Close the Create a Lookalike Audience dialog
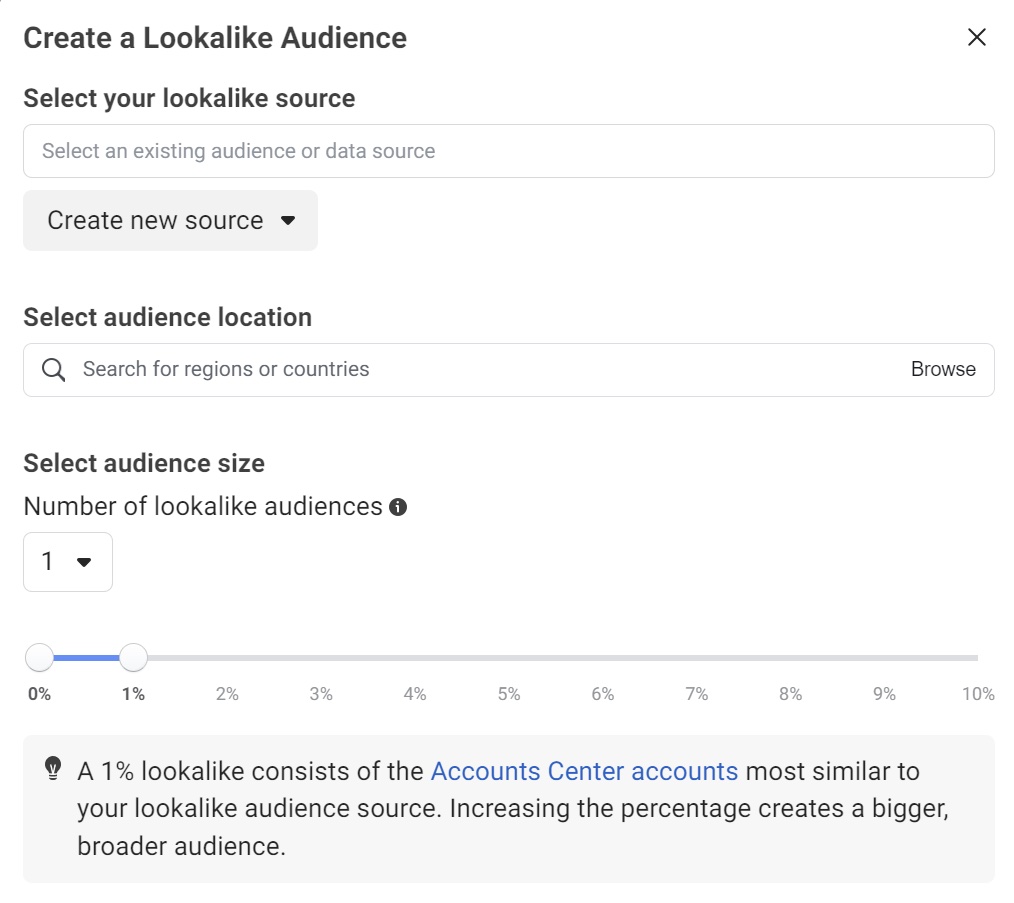Viewport: 1014px width, 903px height. pyautogui.click(x=976, y=38)
